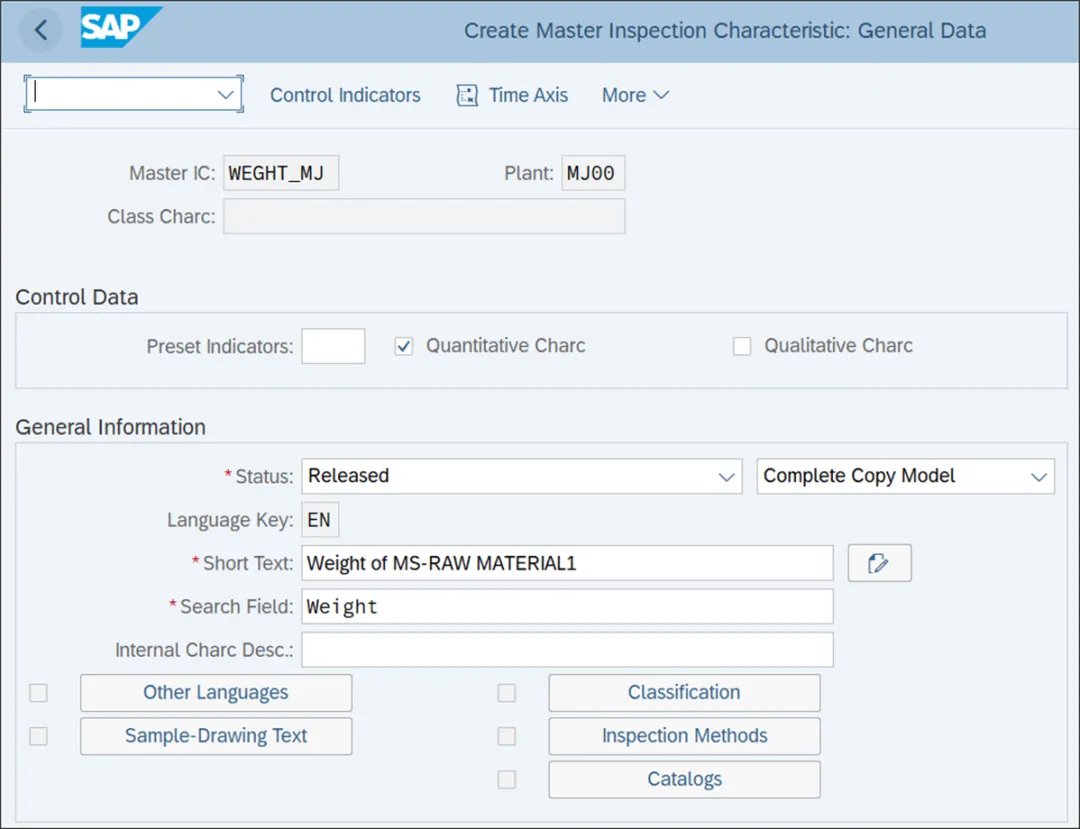This screenshot has width=1080, height=829.
Task: Expand the command field dropdown arrow
Action: [x=225, y=94]
